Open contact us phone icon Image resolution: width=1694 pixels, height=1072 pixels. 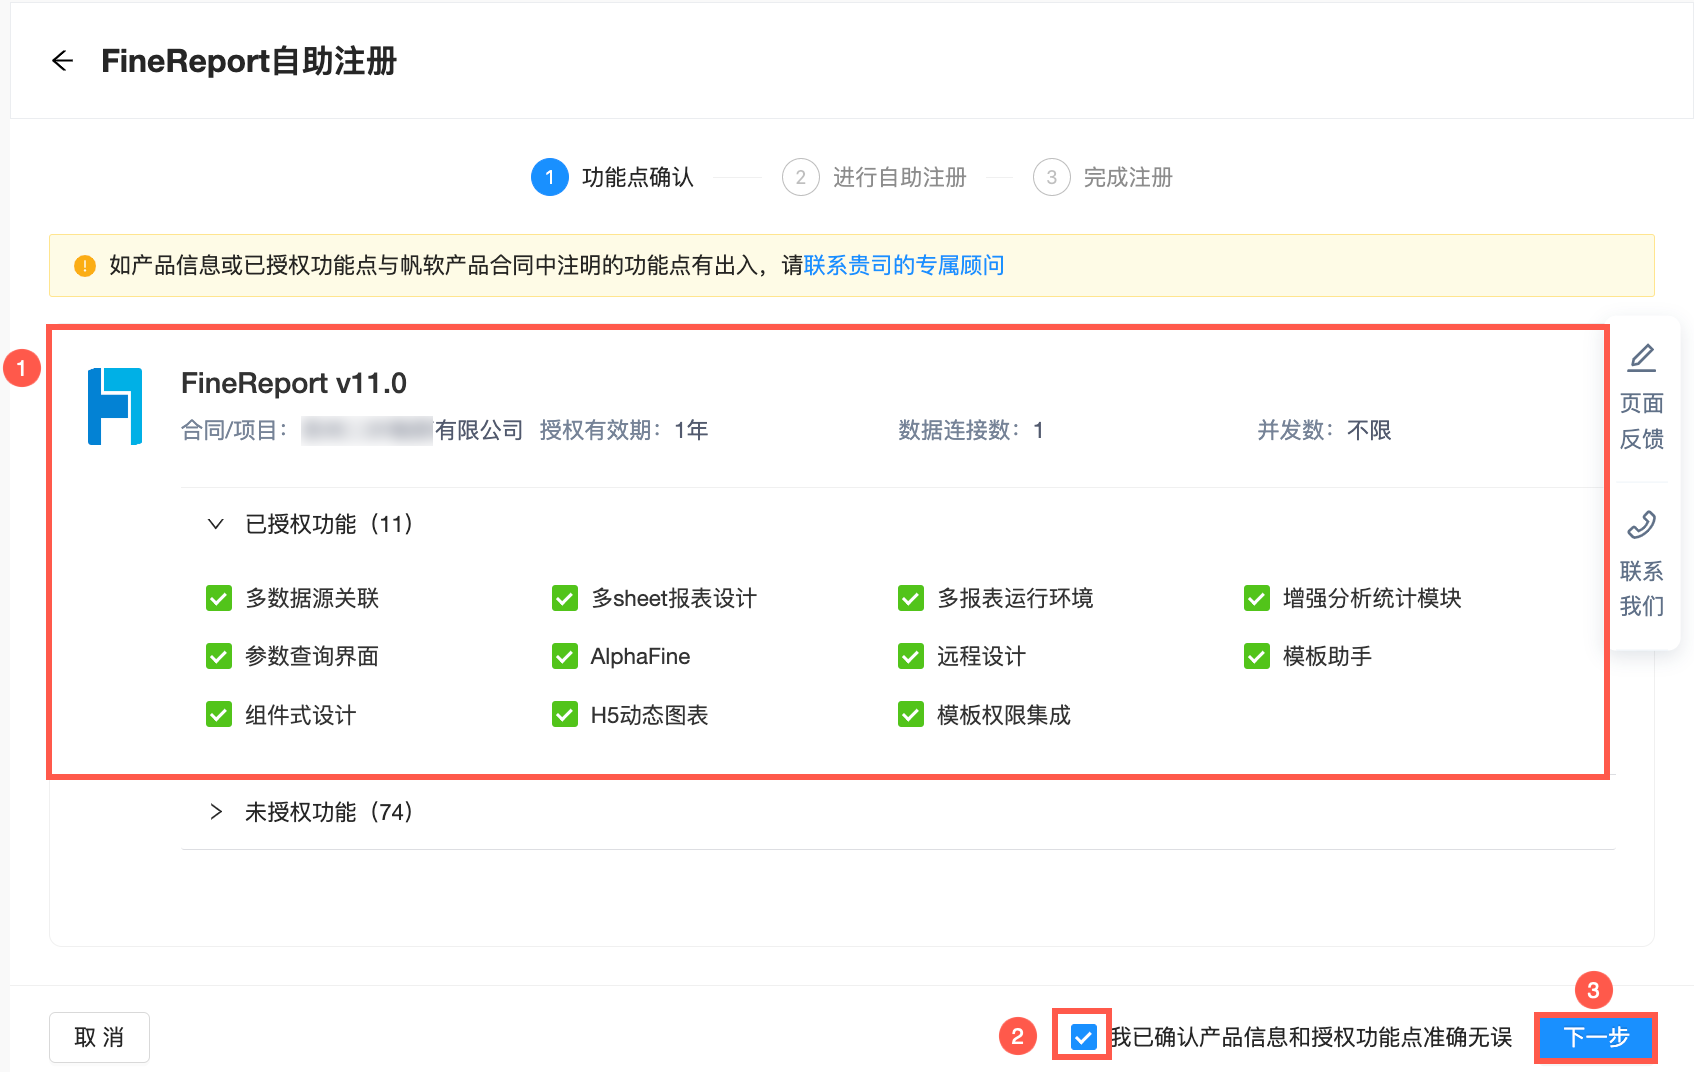tap(1641, 524)
